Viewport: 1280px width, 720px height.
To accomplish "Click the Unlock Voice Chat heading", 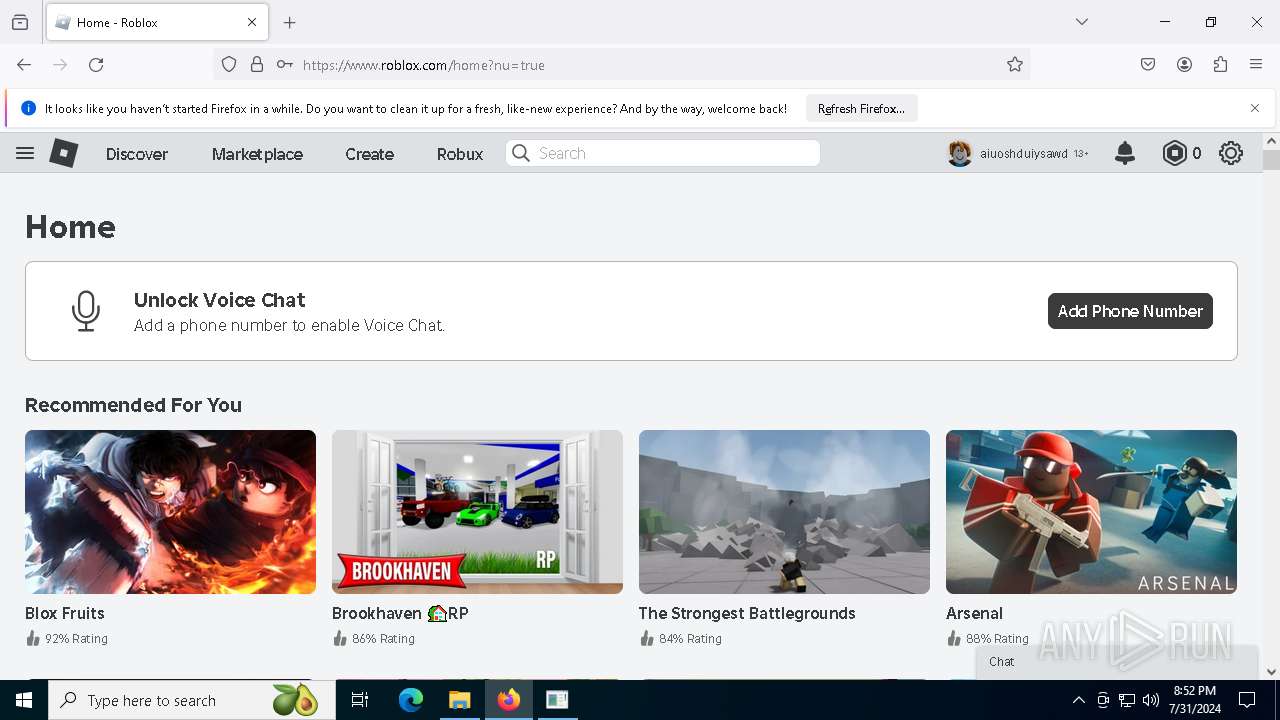I will pyautogui.click(x=219, y=300).
